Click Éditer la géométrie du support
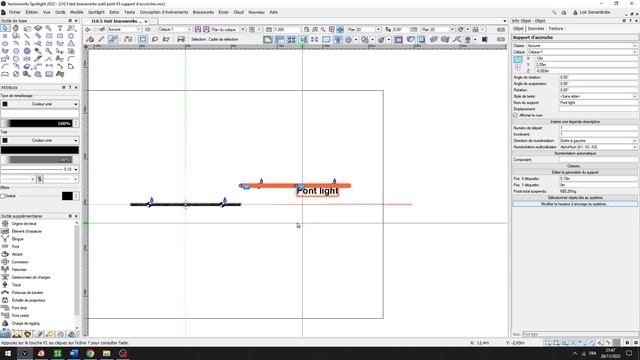This screenshot has width=640, height=360. (x=575, y=172)
